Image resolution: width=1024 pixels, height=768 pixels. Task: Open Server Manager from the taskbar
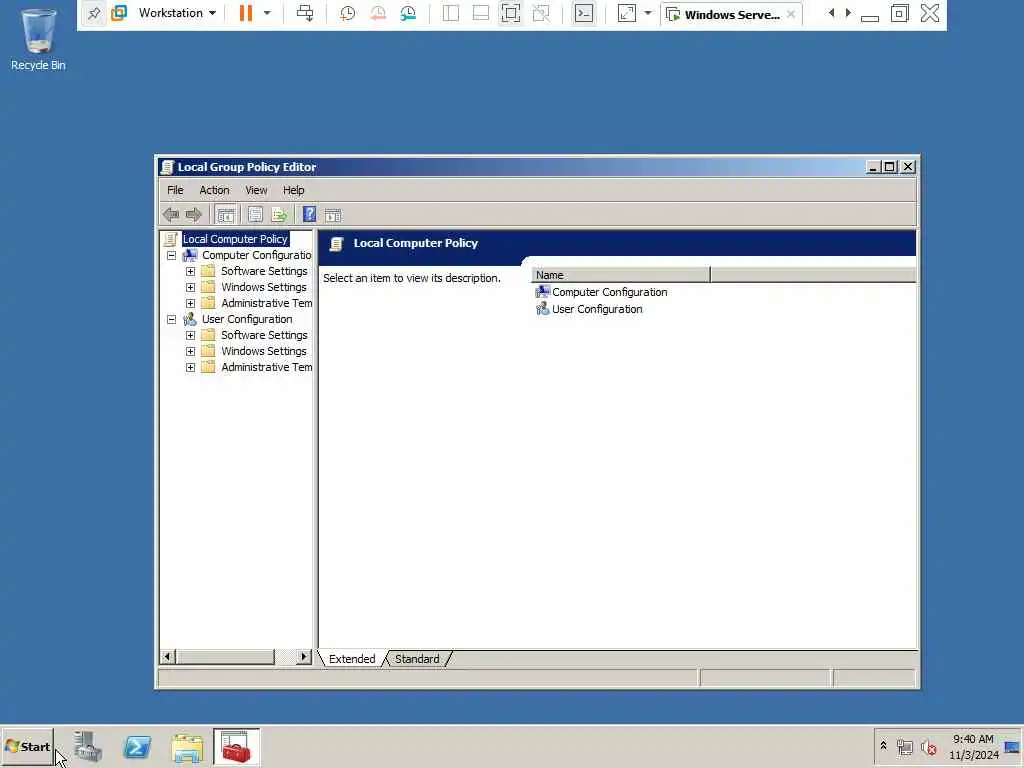[88, 746]
